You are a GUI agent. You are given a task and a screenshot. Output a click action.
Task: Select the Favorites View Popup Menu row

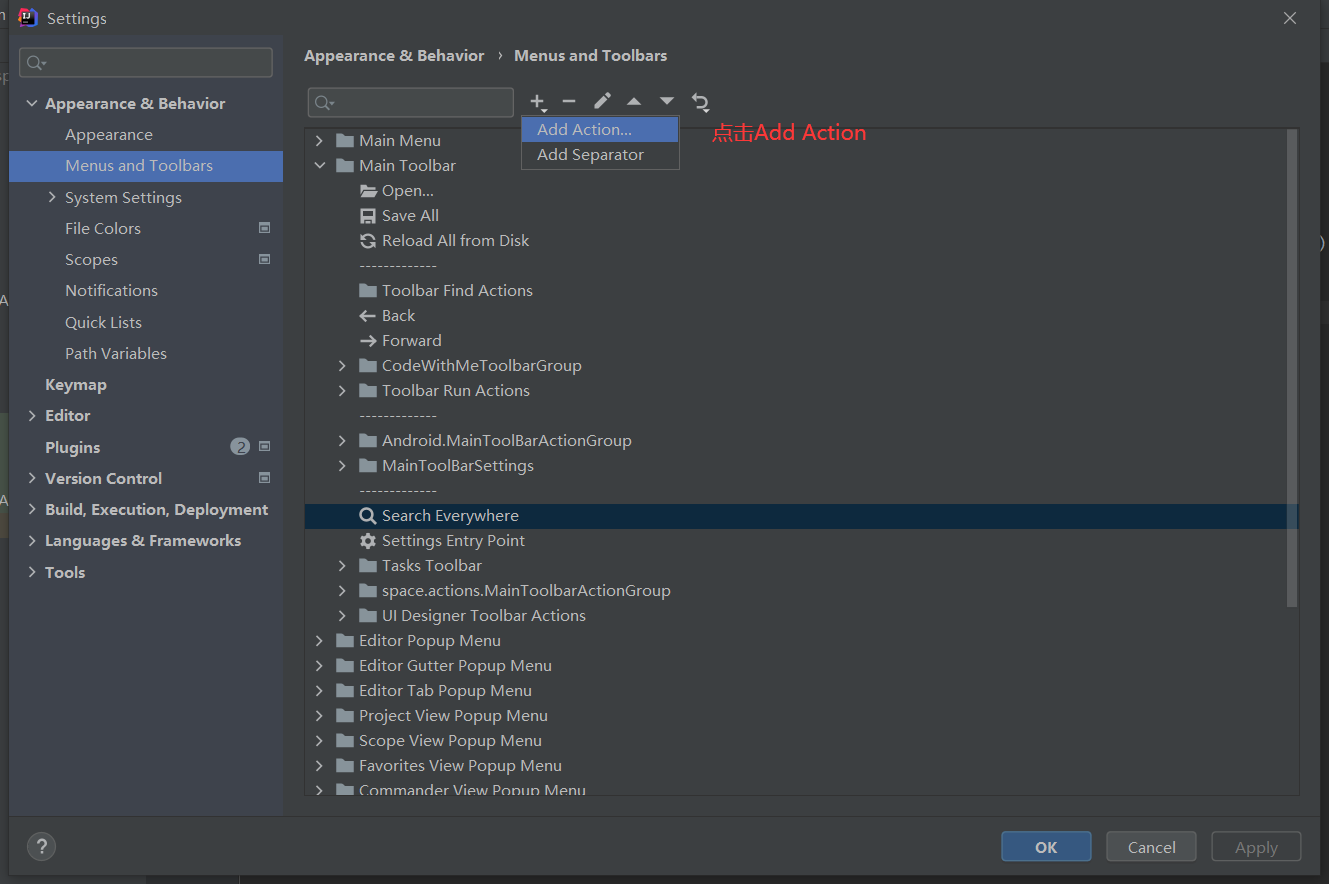[801, 766]
